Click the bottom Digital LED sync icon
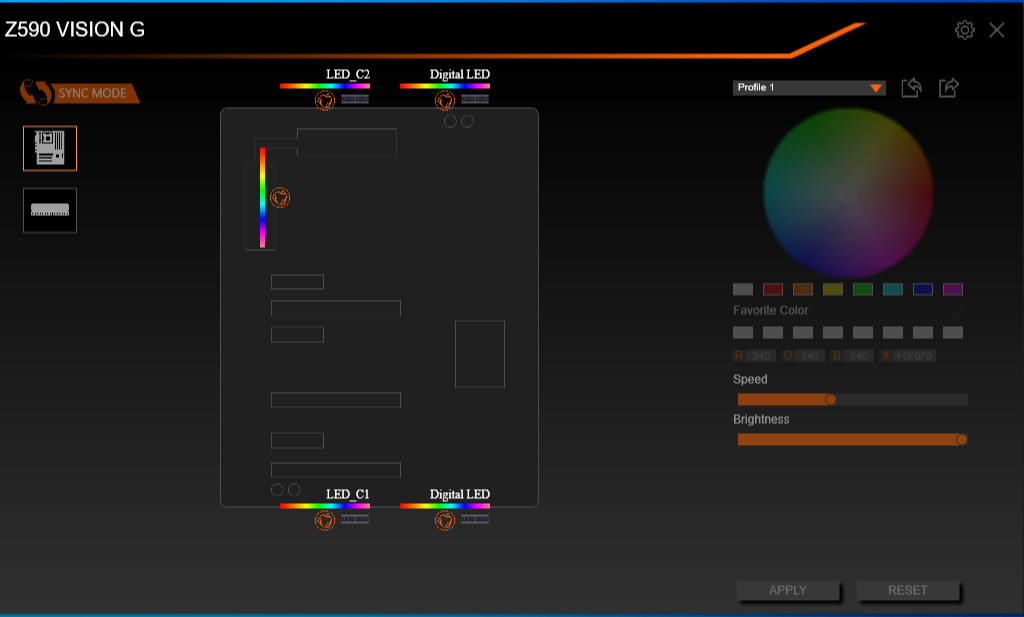This screenshot has height=617, width=1024. click(445, 520)
